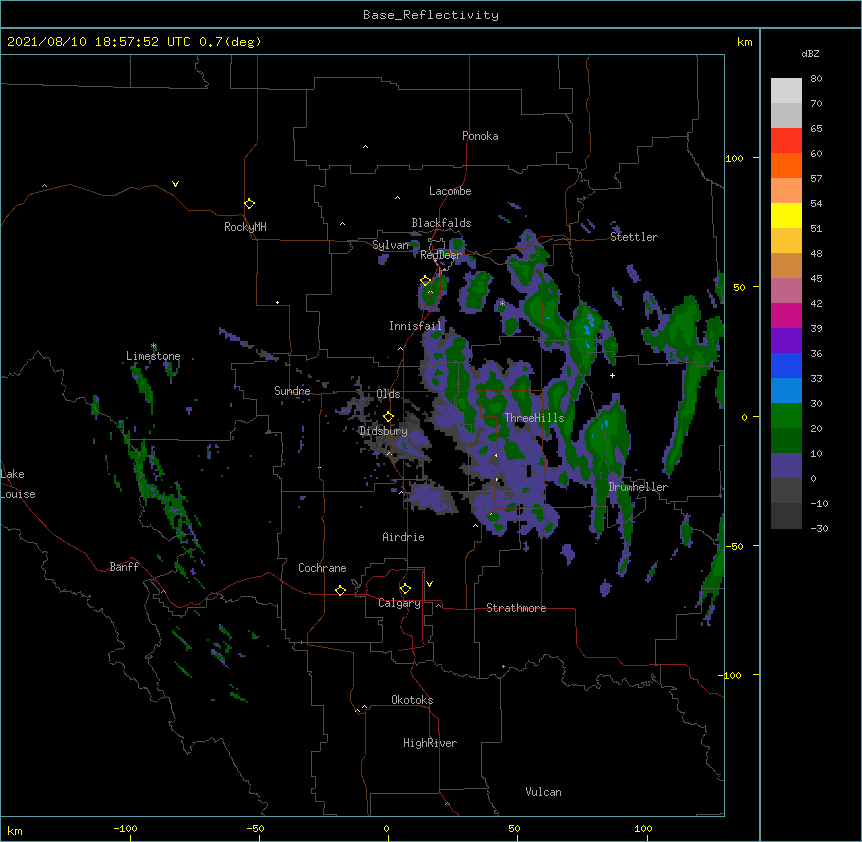Click the Airdrie city label
Screen dimensions: 862x842
(403, 537)
